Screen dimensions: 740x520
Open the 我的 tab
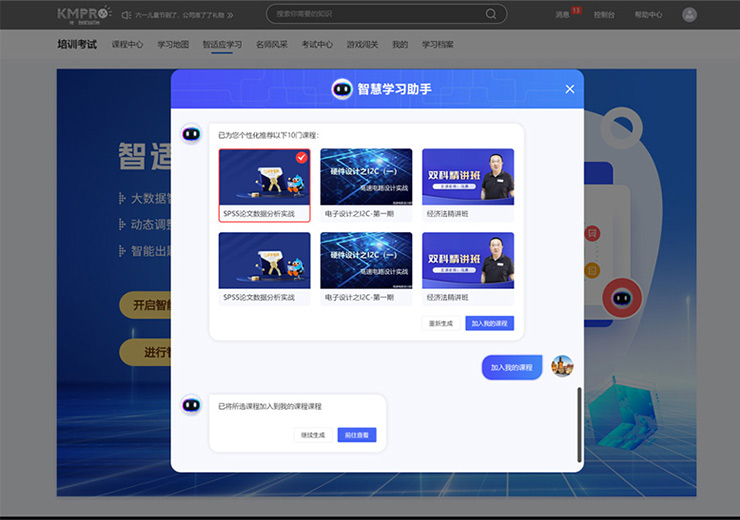tap(400, 44)
